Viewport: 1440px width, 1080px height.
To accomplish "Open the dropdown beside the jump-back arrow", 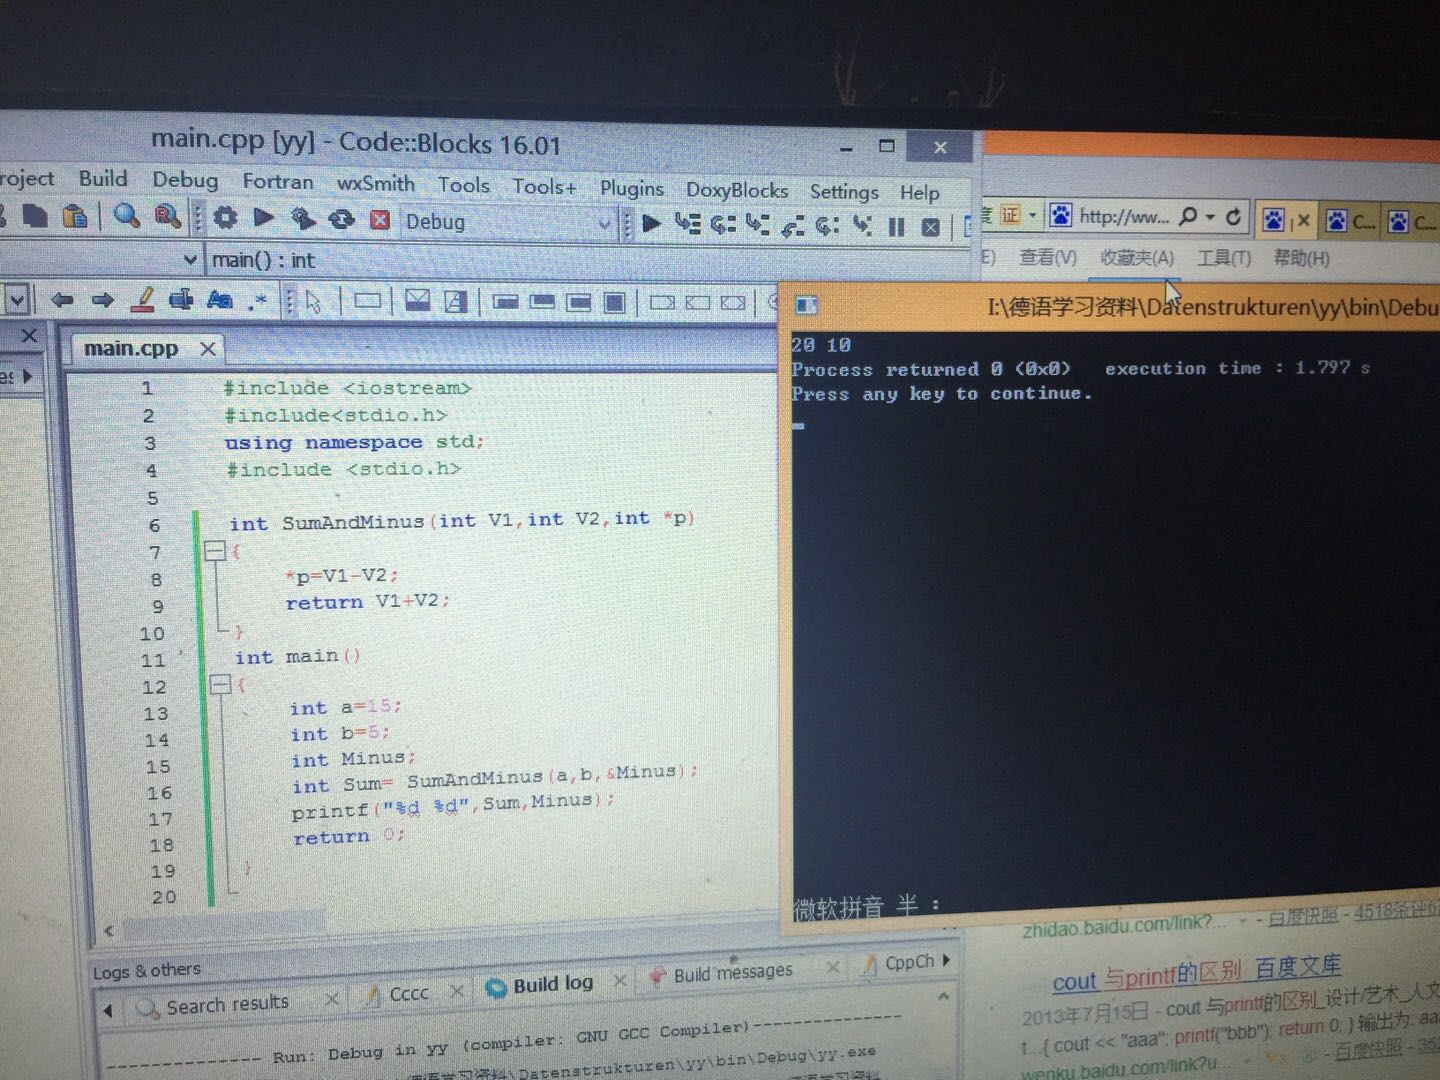I will click(17, 298).
